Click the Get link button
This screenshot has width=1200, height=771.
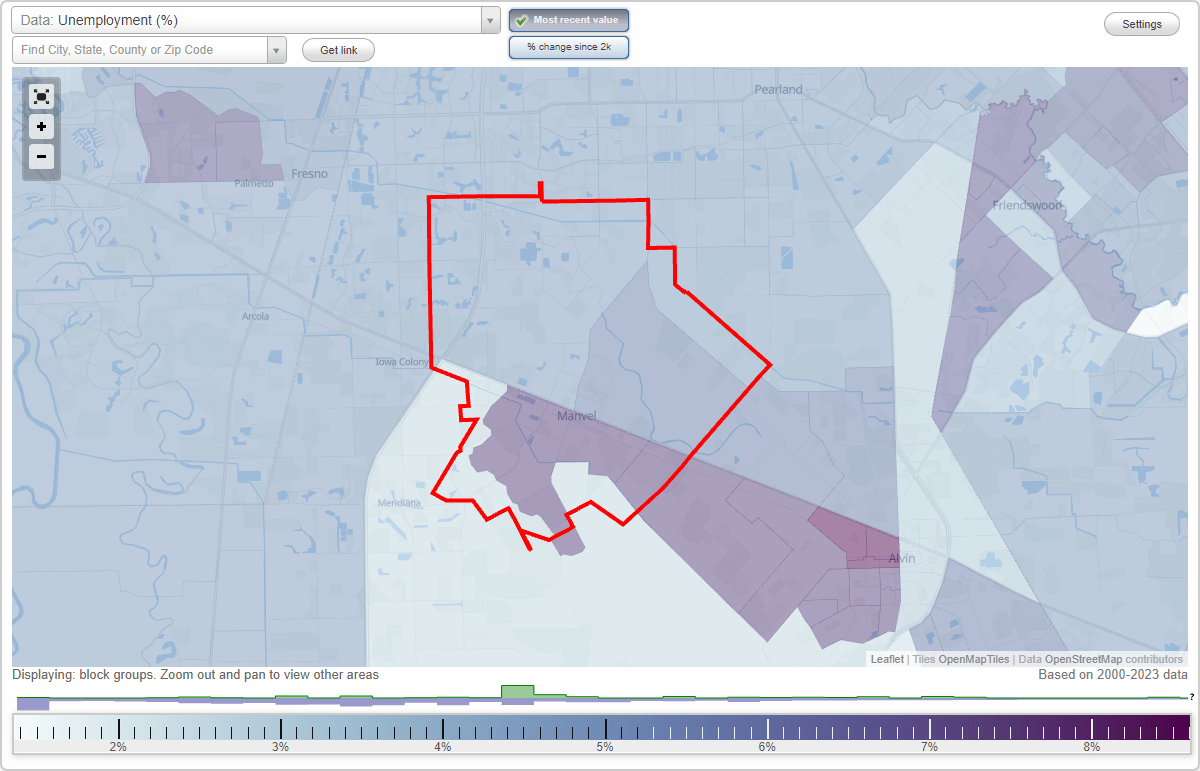[x=337, y=49]
